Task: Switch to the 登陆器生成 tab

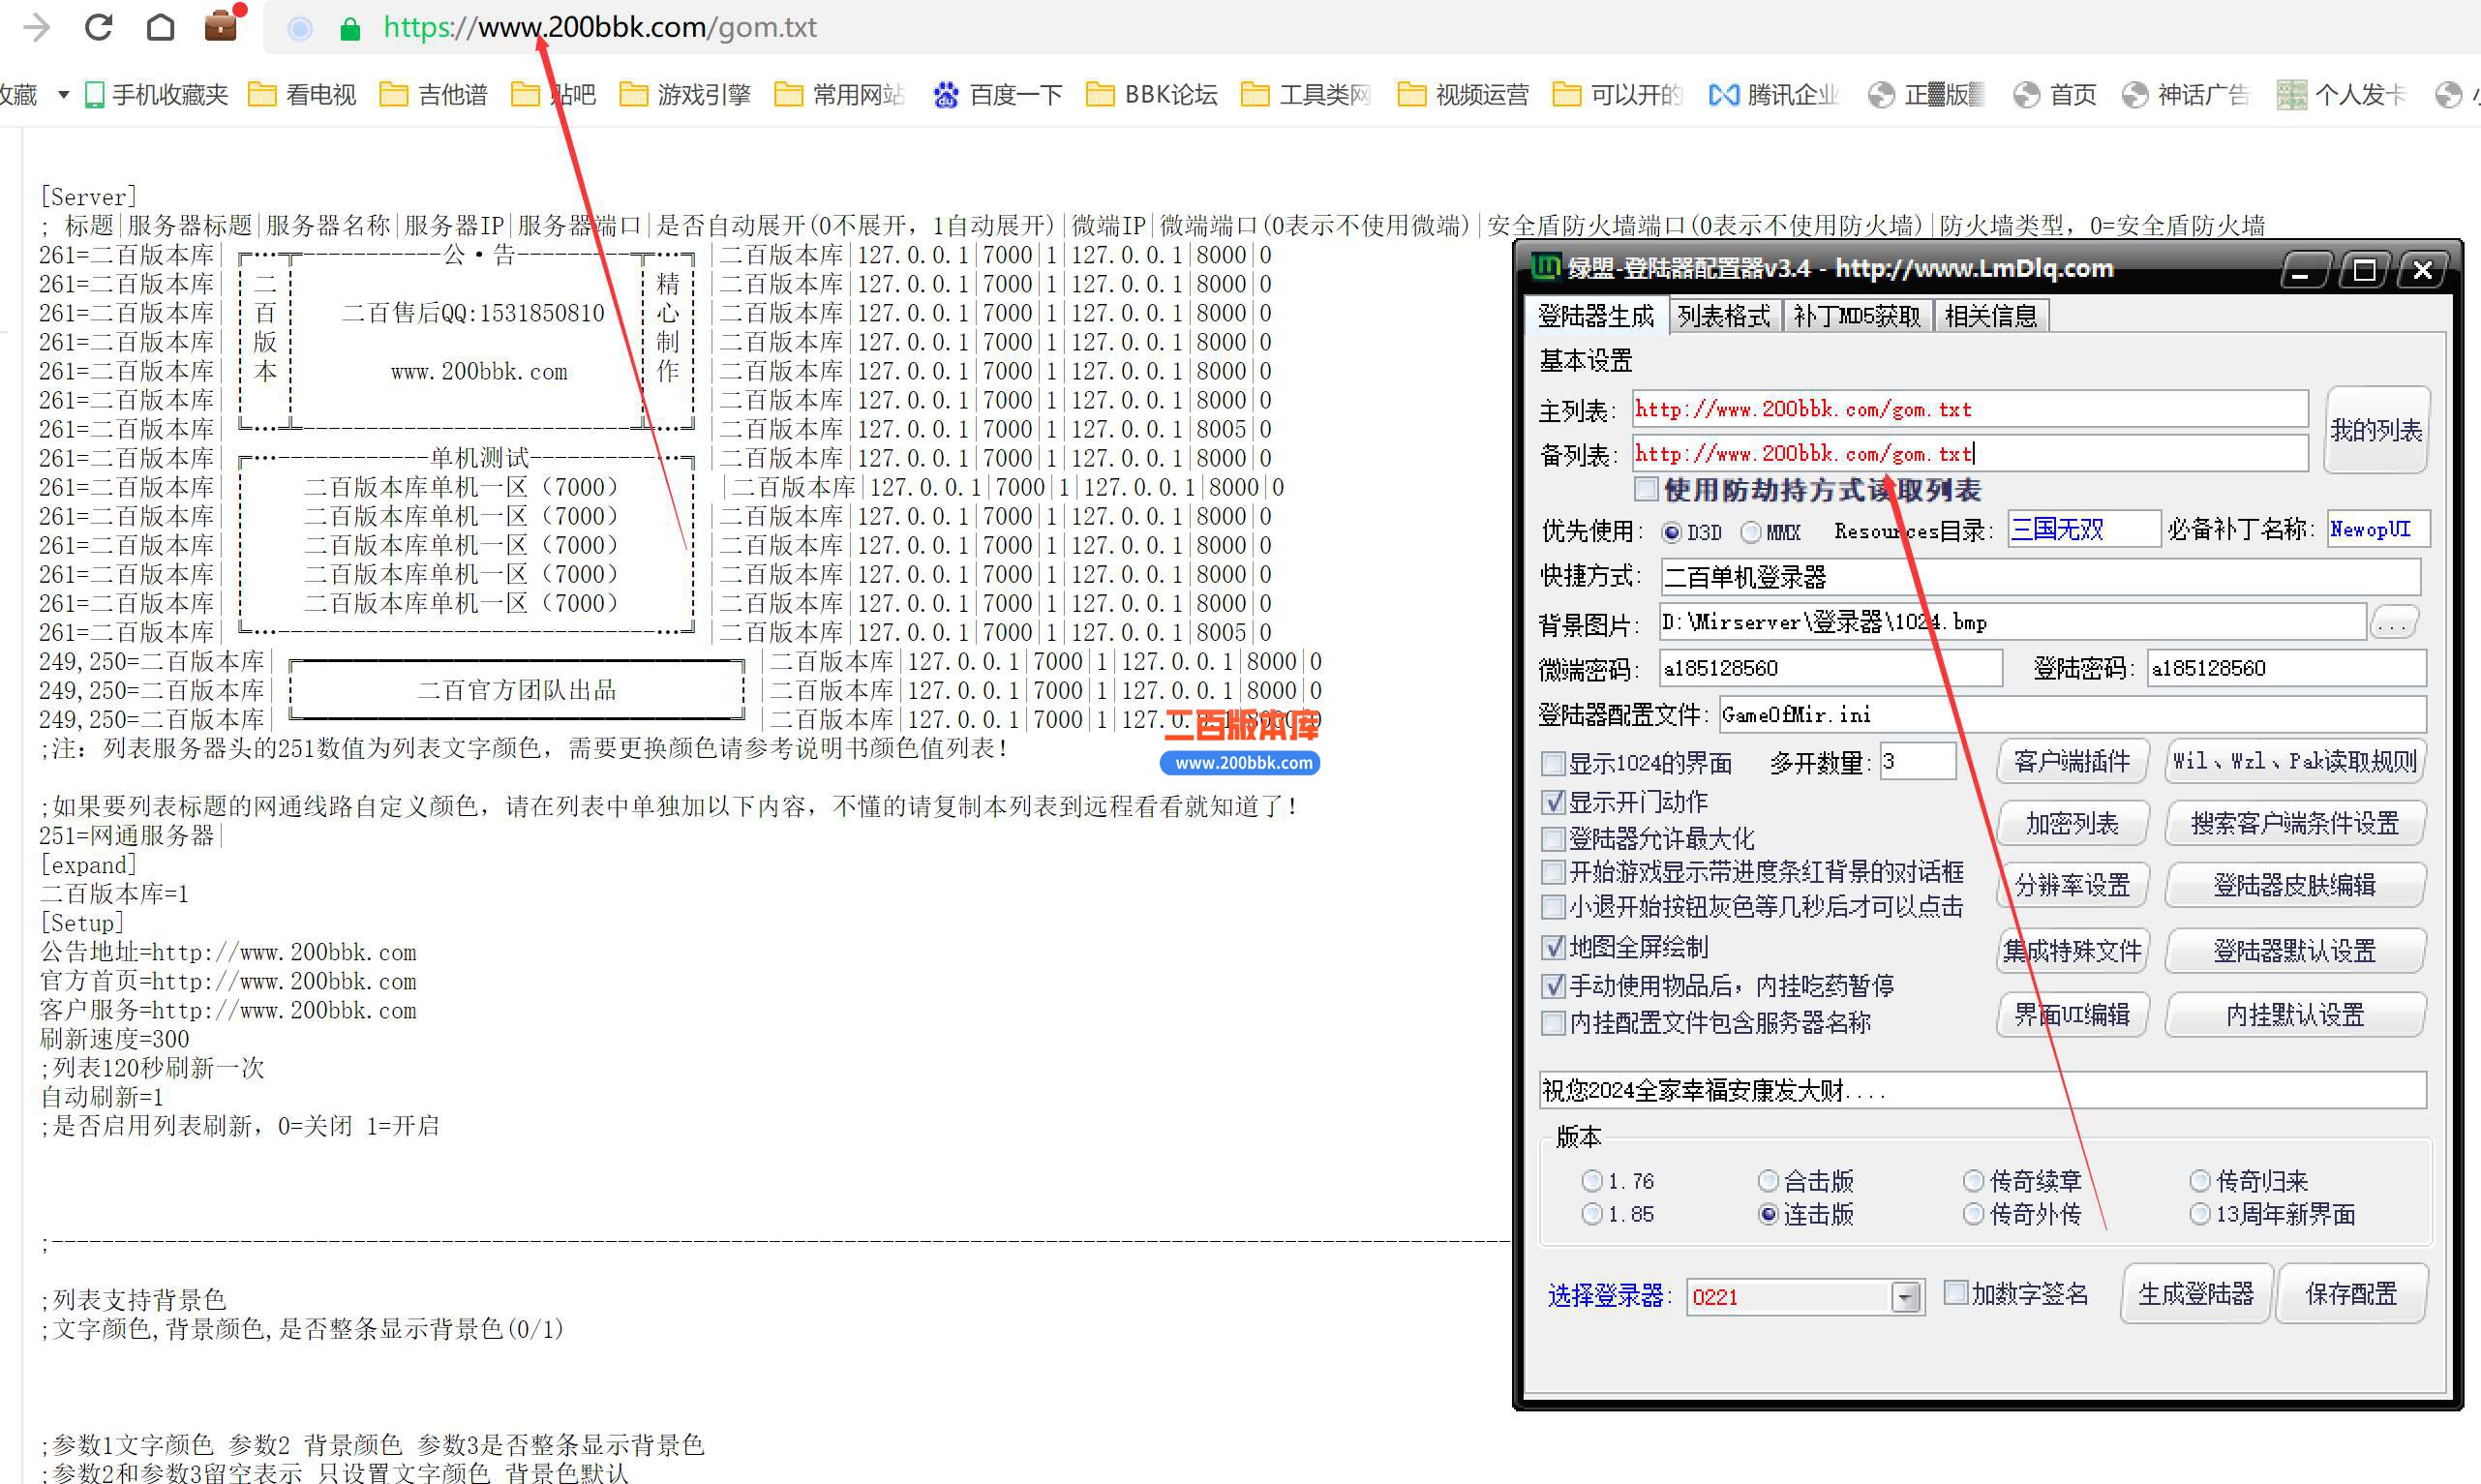Action: click(1596, 316)
